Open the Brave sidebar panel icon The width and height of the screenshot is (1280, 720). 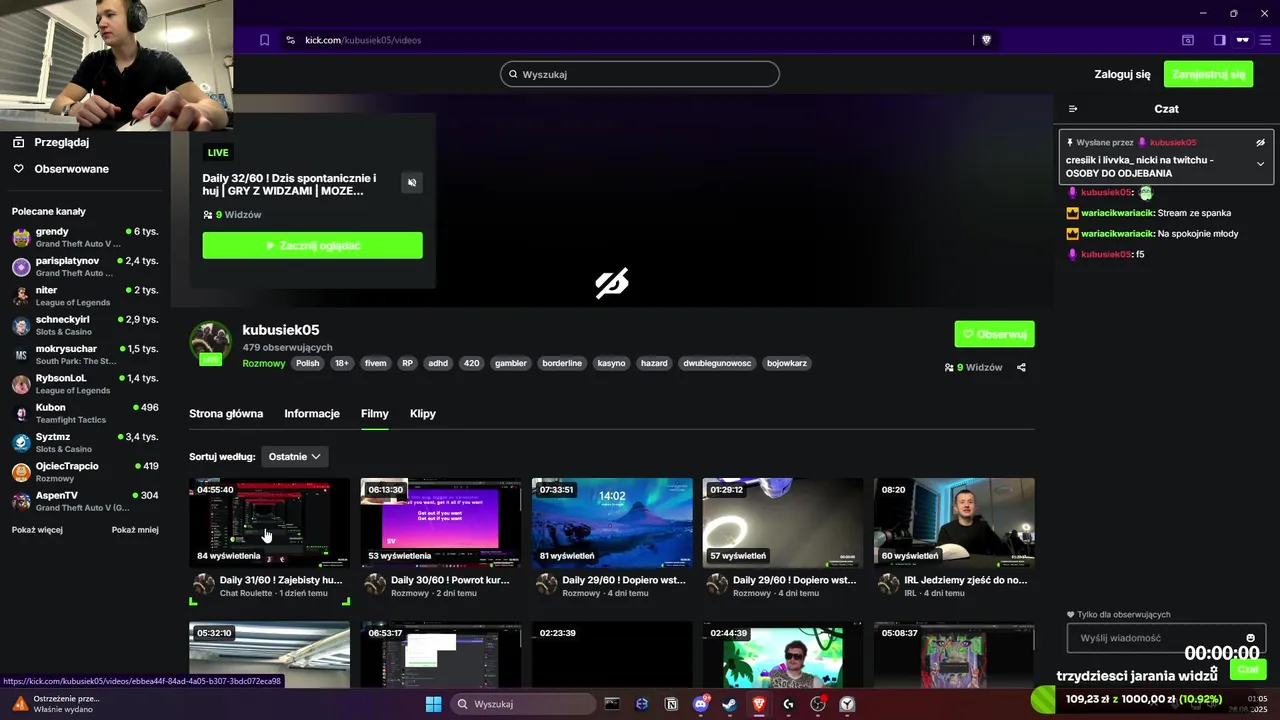point(1219,40)
